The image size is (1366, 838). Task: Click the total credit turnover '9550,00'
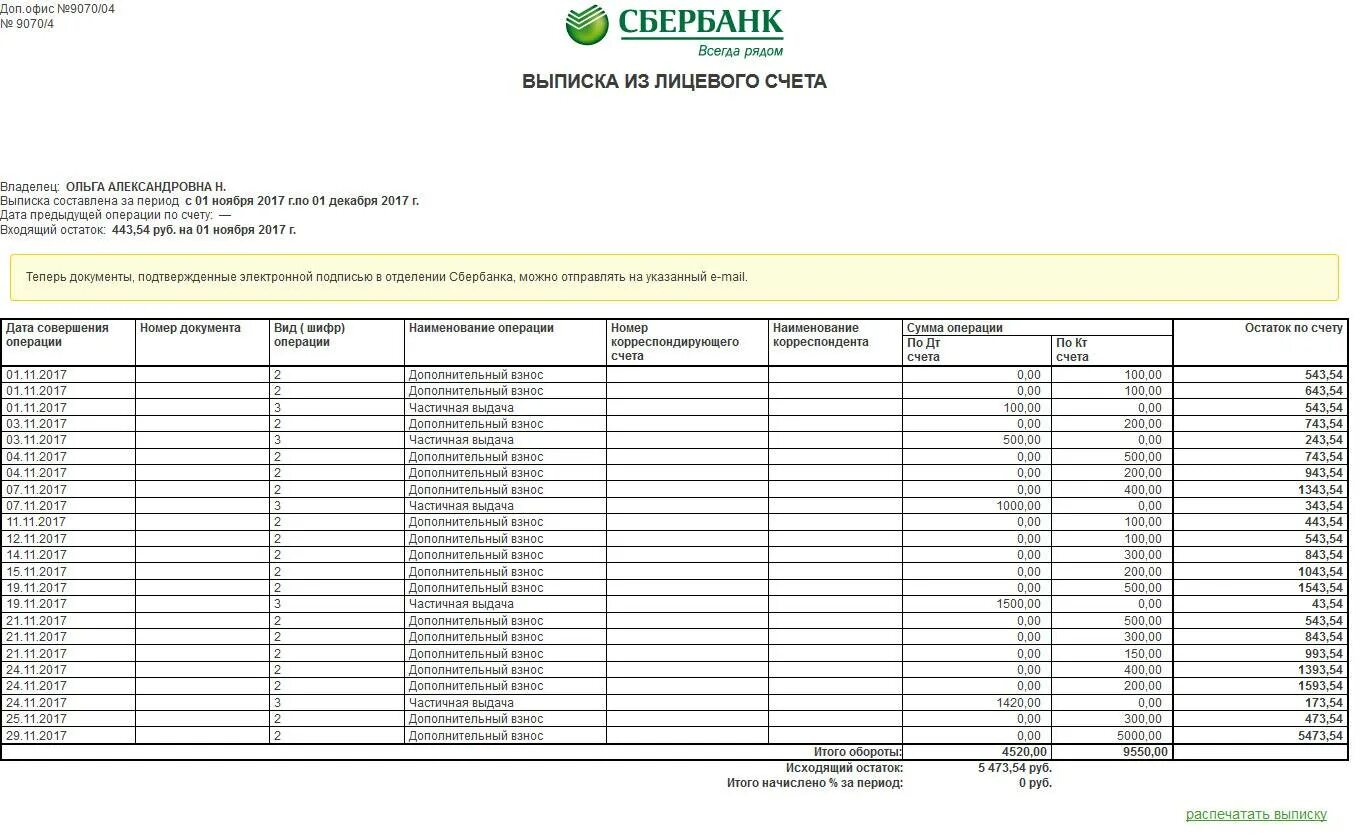coord(1146,752)
